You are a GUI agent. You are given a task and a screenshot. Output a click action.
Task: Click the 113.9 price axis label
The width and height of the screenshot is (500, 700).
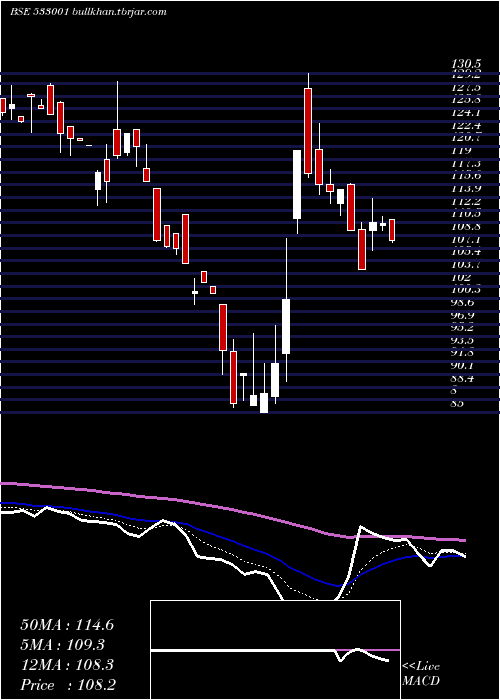(x=467, y=188)
